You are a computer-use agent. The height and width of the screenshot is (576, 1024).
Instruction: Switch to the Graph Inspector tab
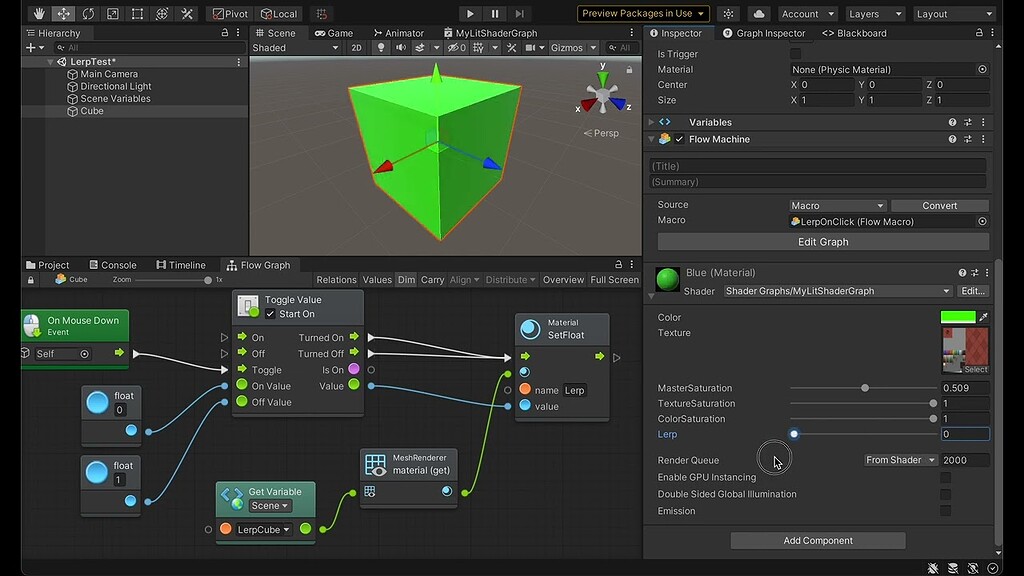click(764, 33)
